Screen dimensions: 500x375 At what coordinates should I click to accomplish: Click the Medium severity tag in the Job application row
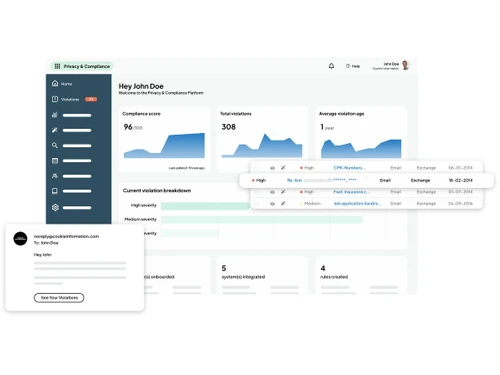(x=310, y=203)
